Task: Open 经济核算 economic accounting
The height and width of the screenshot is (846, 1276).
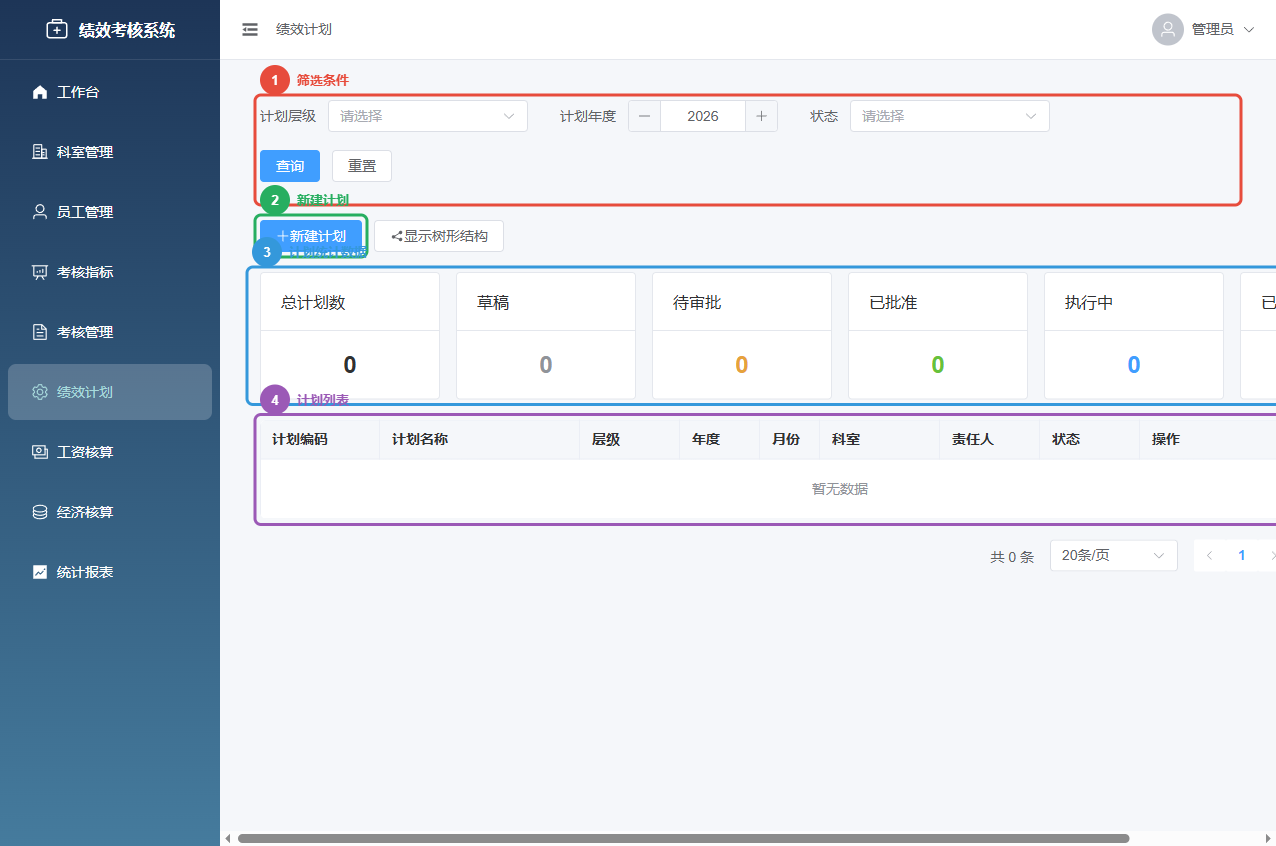Action: point(85,511)
